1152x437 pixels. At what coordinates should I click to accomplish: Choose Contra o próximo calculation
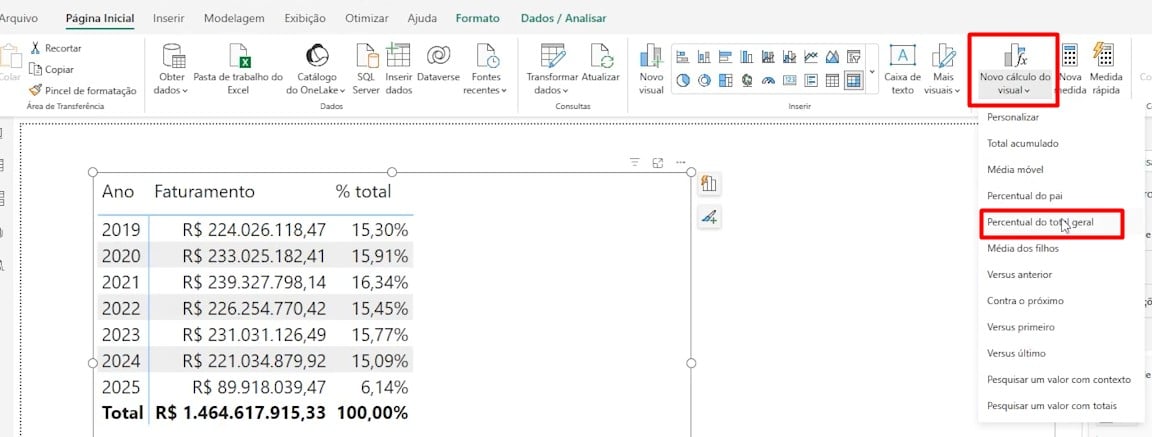[1026, 301]
